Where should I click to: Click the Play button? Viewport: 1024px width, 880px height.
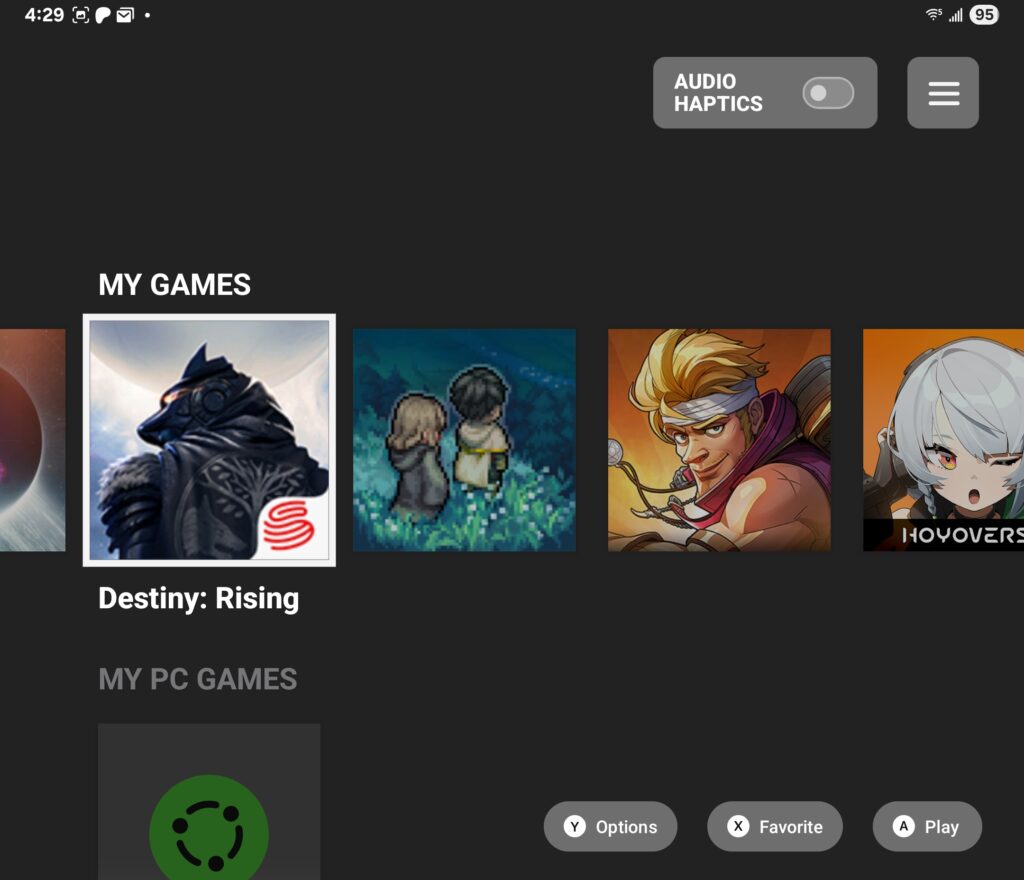pyautogui.click(x=927, y=826)
